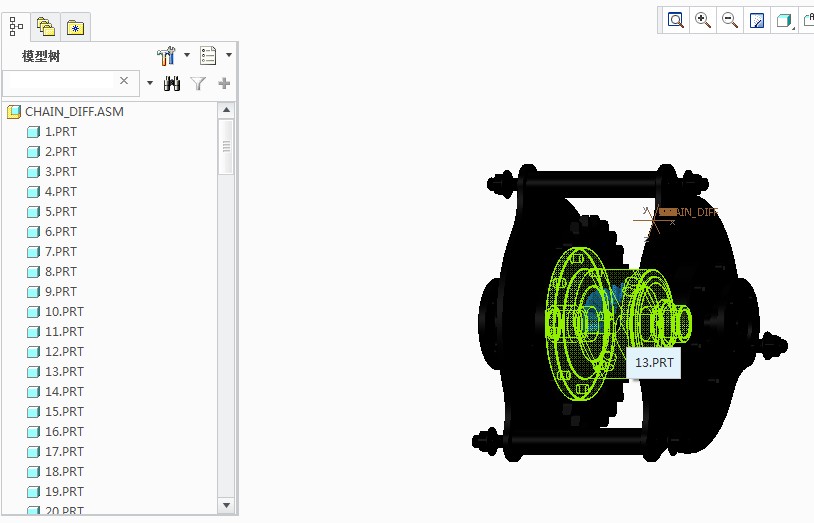814x523 pixels.
Task: Click the assembly icon beside CHAIN_DIFF.ASM
Action: click(14, 112)
